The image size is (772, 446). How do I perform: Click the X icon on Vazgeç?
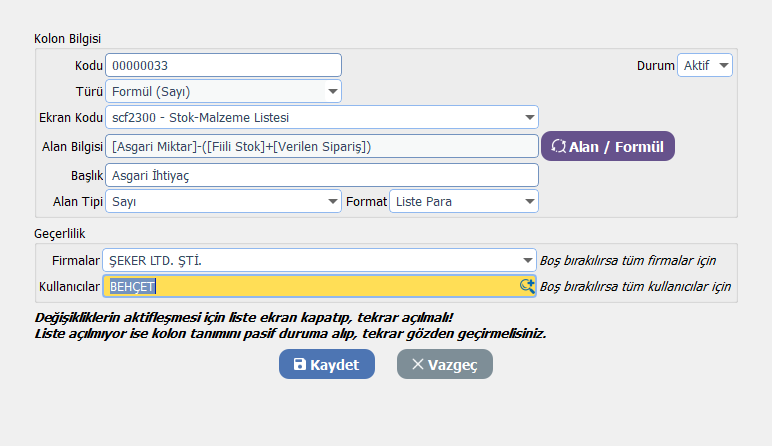tap(418, 365)
